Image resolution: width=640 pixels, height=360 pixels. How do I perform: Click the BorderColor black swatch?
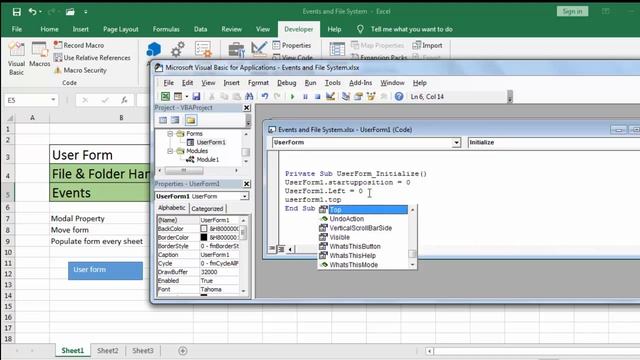point(204,238)
